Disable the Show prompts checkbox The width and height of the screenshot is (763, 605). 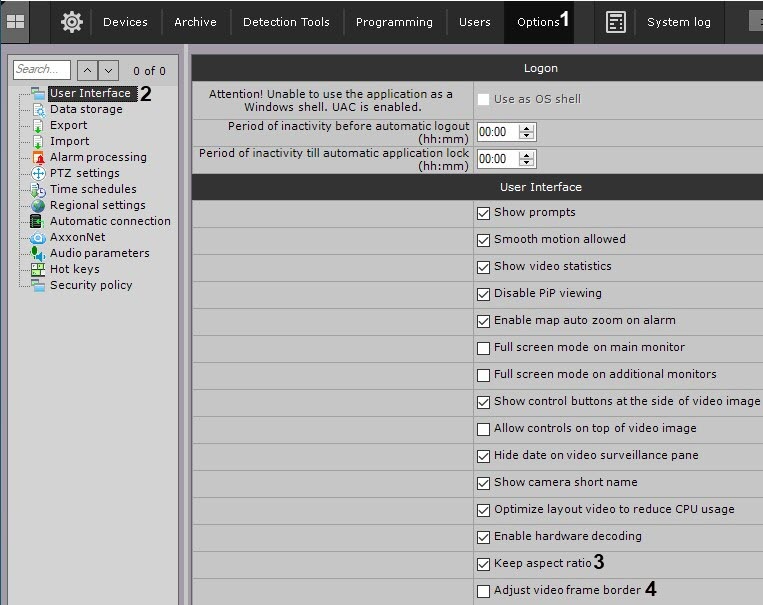coord(484,213)
